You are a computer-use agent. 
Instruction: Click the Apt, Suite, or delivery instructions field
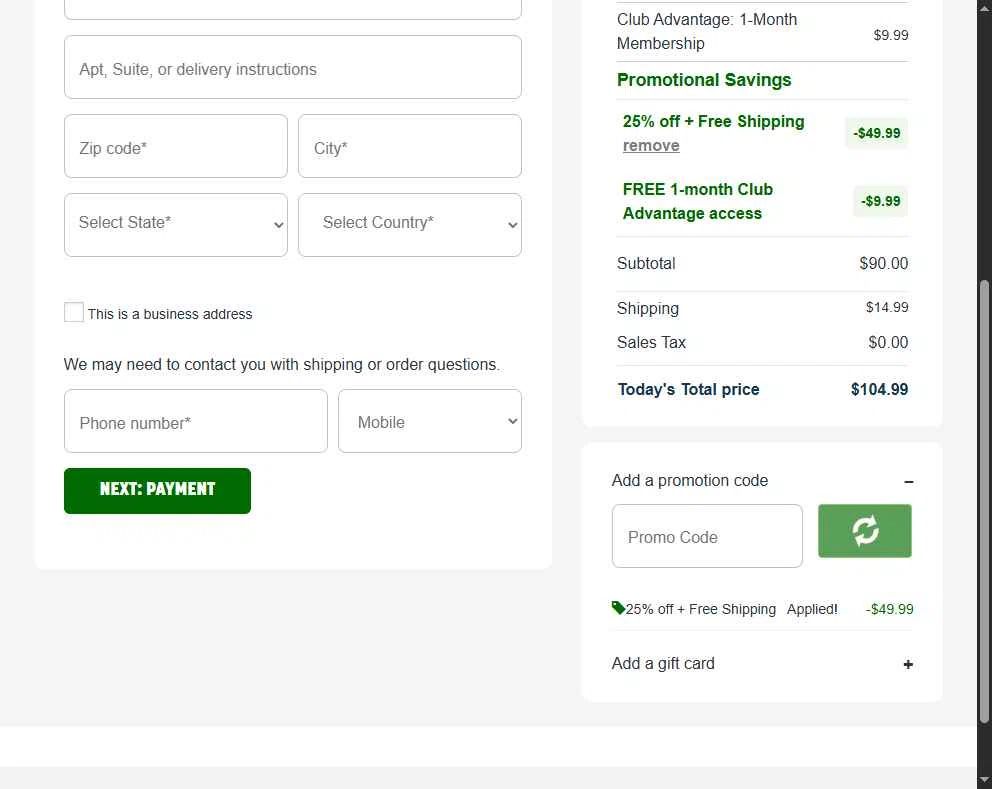click(293, 68)
